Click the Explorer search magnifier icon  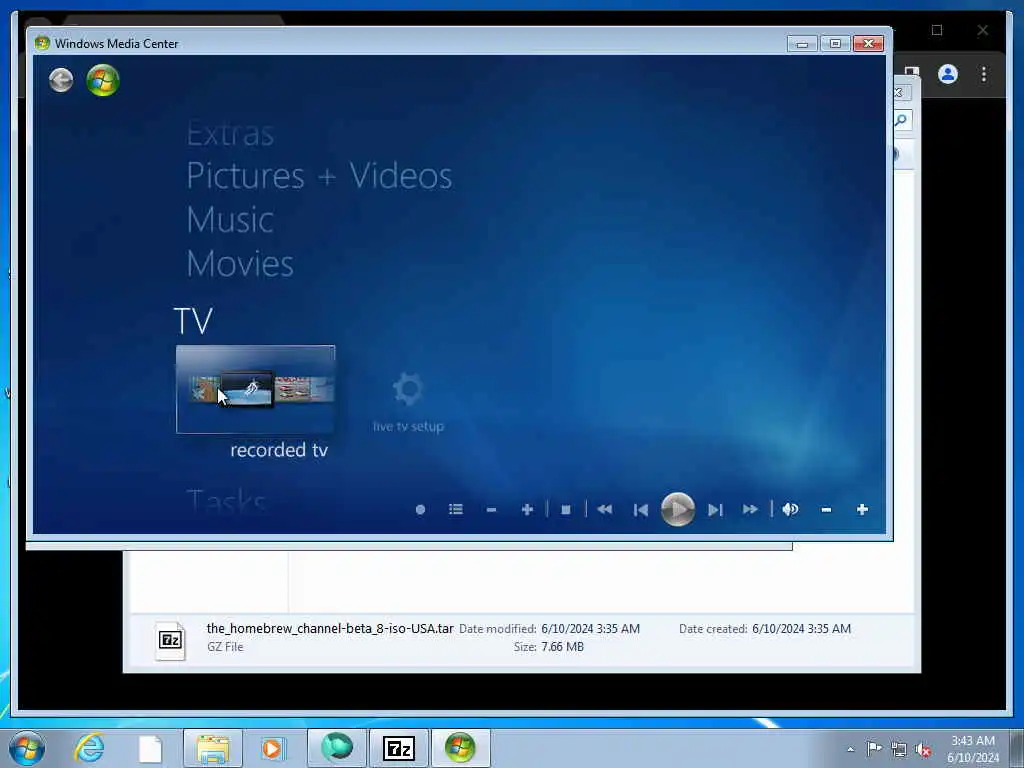901,120
